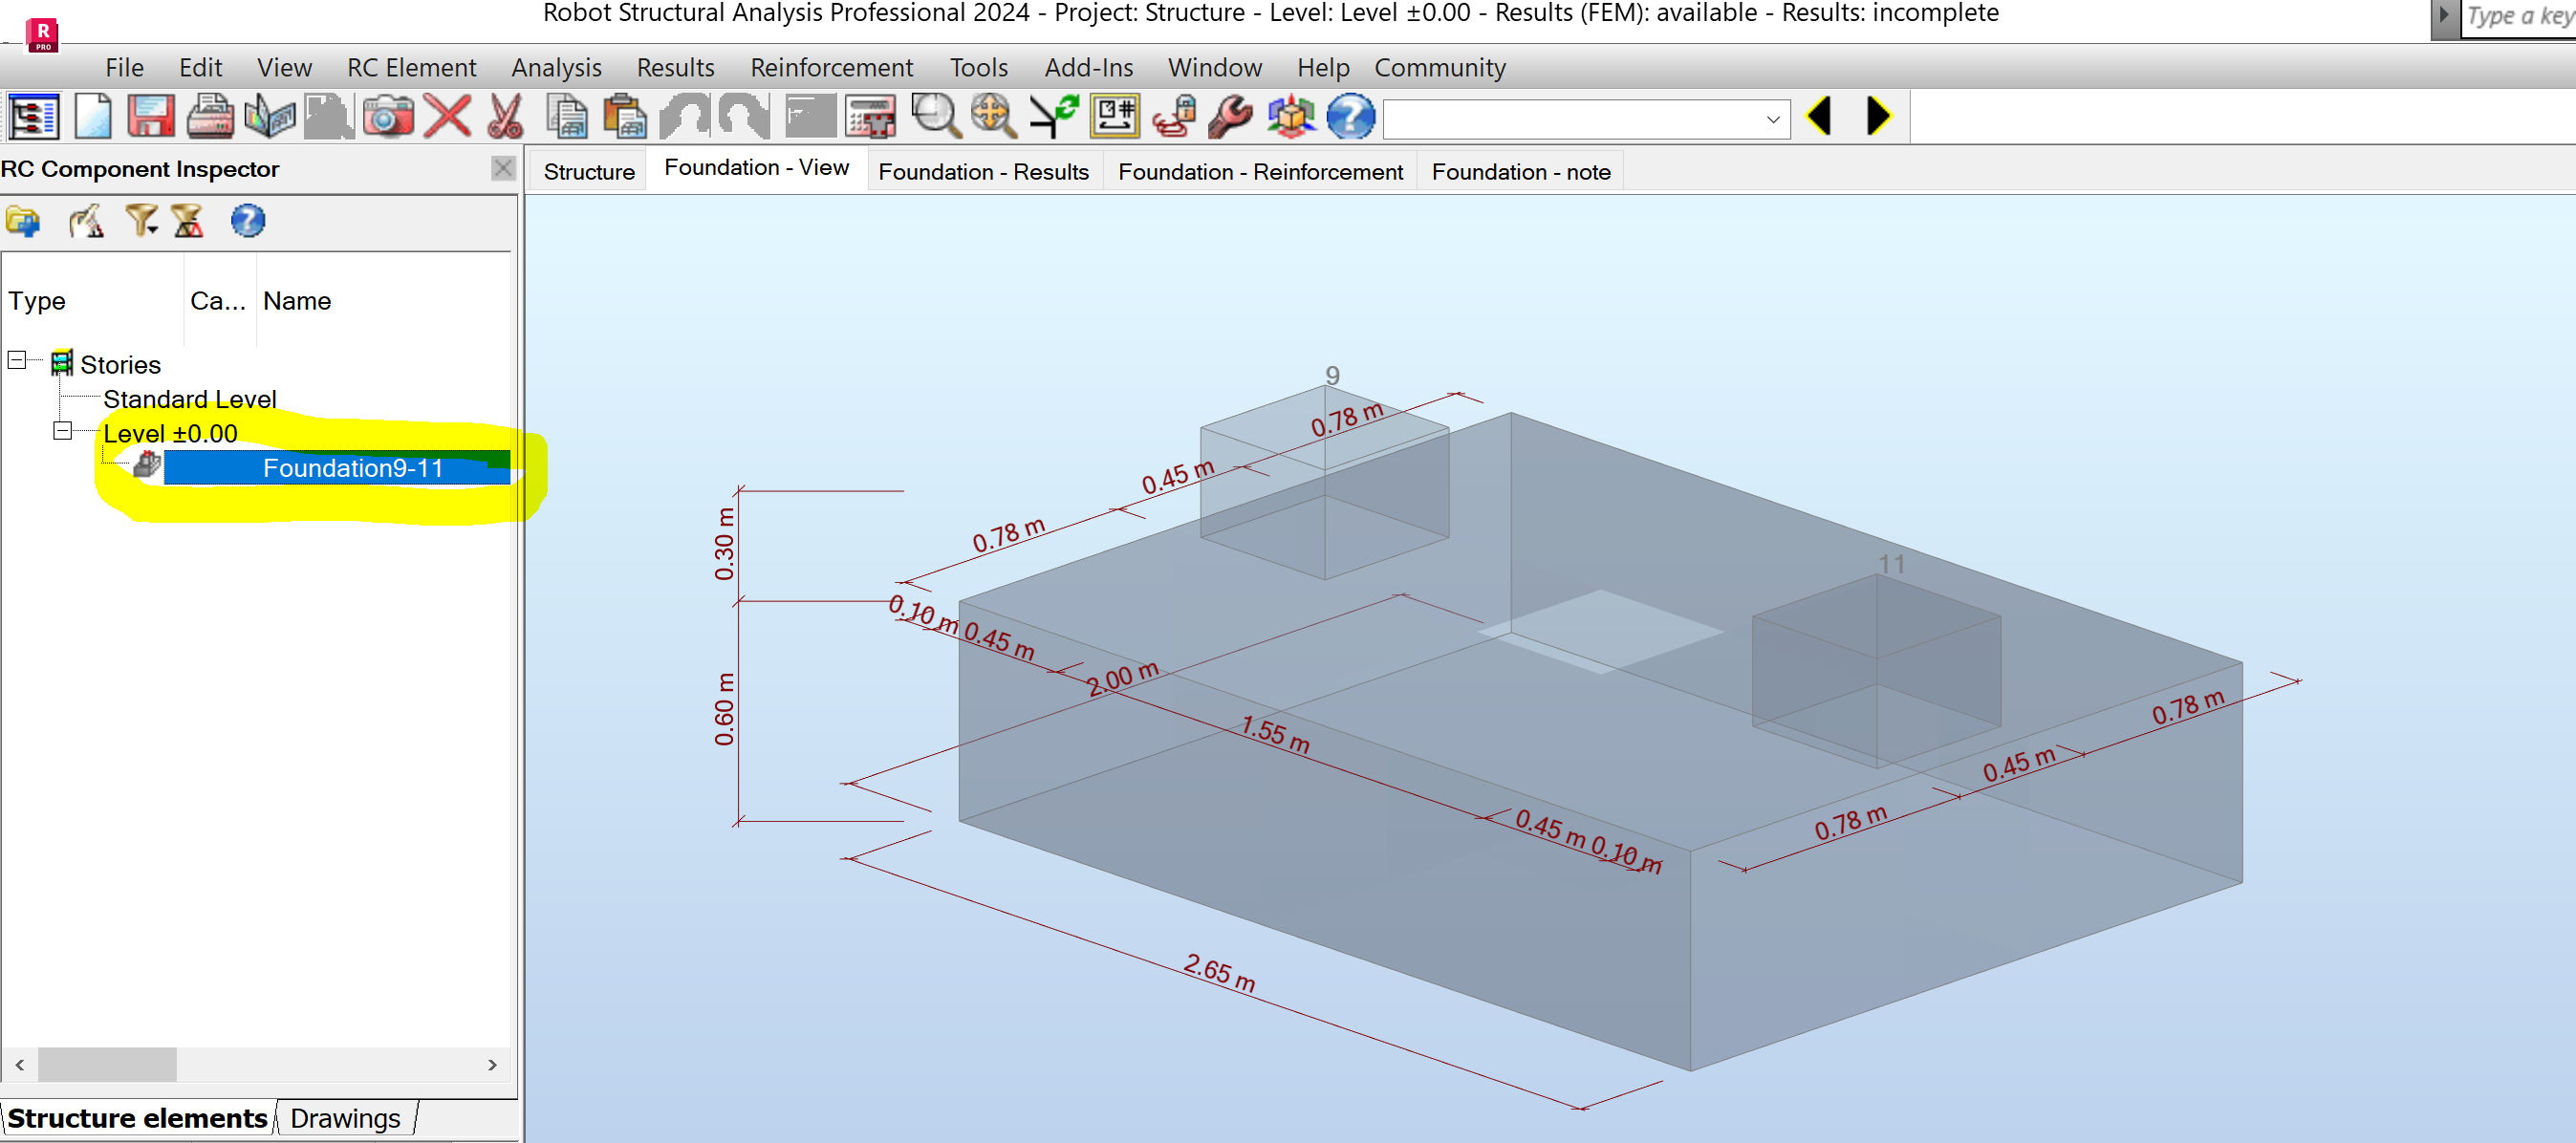The image size is (2576, 1143).
Task: Open the View Manager cube icon
Action: pos(1291,115)
